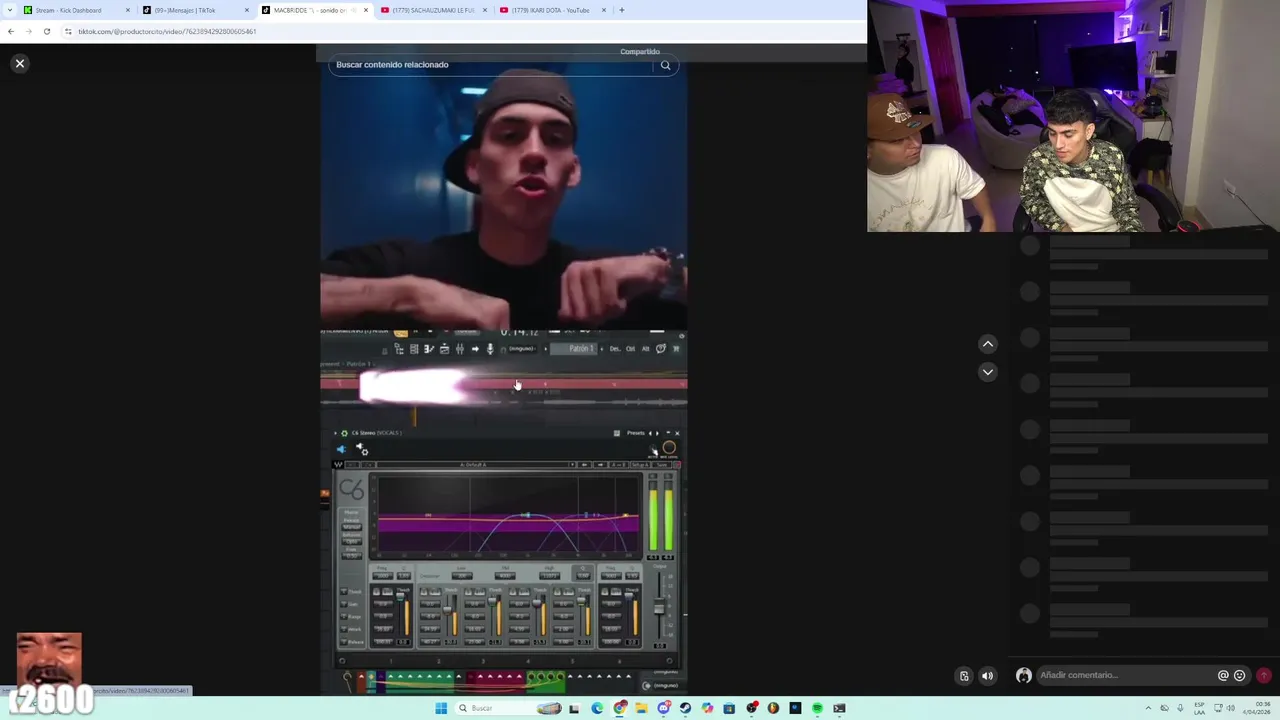Open Steam from the taskbar
1280x720 pixels.
[x=685, y=708]
